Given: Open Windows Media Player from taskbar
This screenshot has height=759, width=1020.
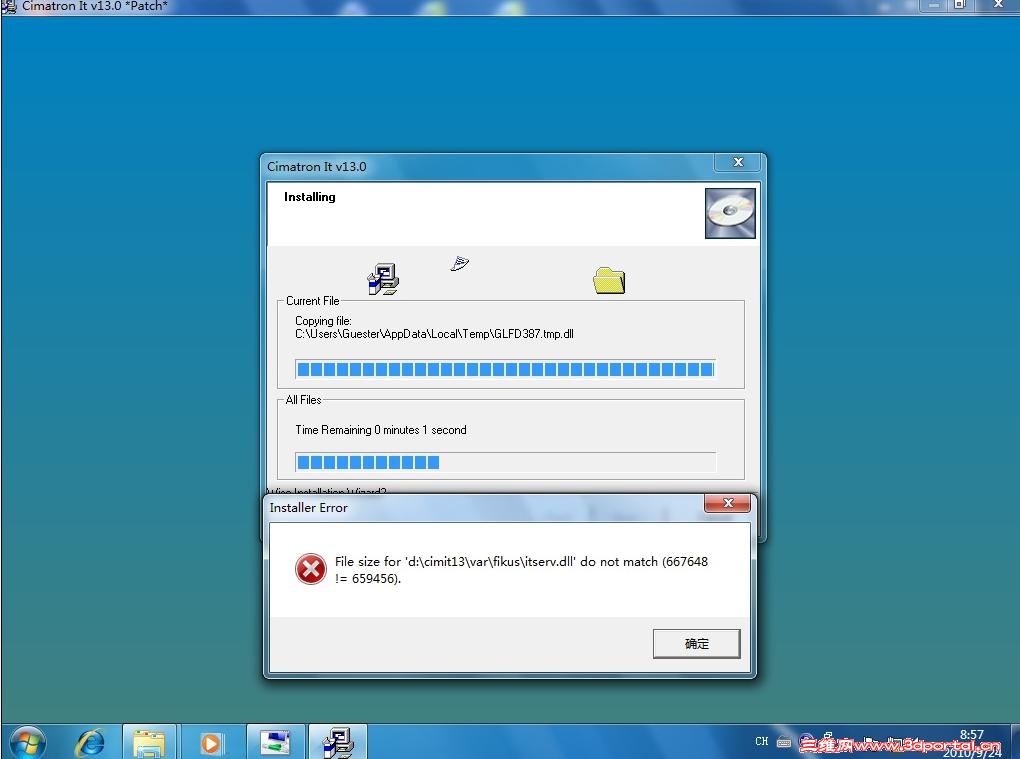Looking at the screenshot, I should [x=210, y=742].
